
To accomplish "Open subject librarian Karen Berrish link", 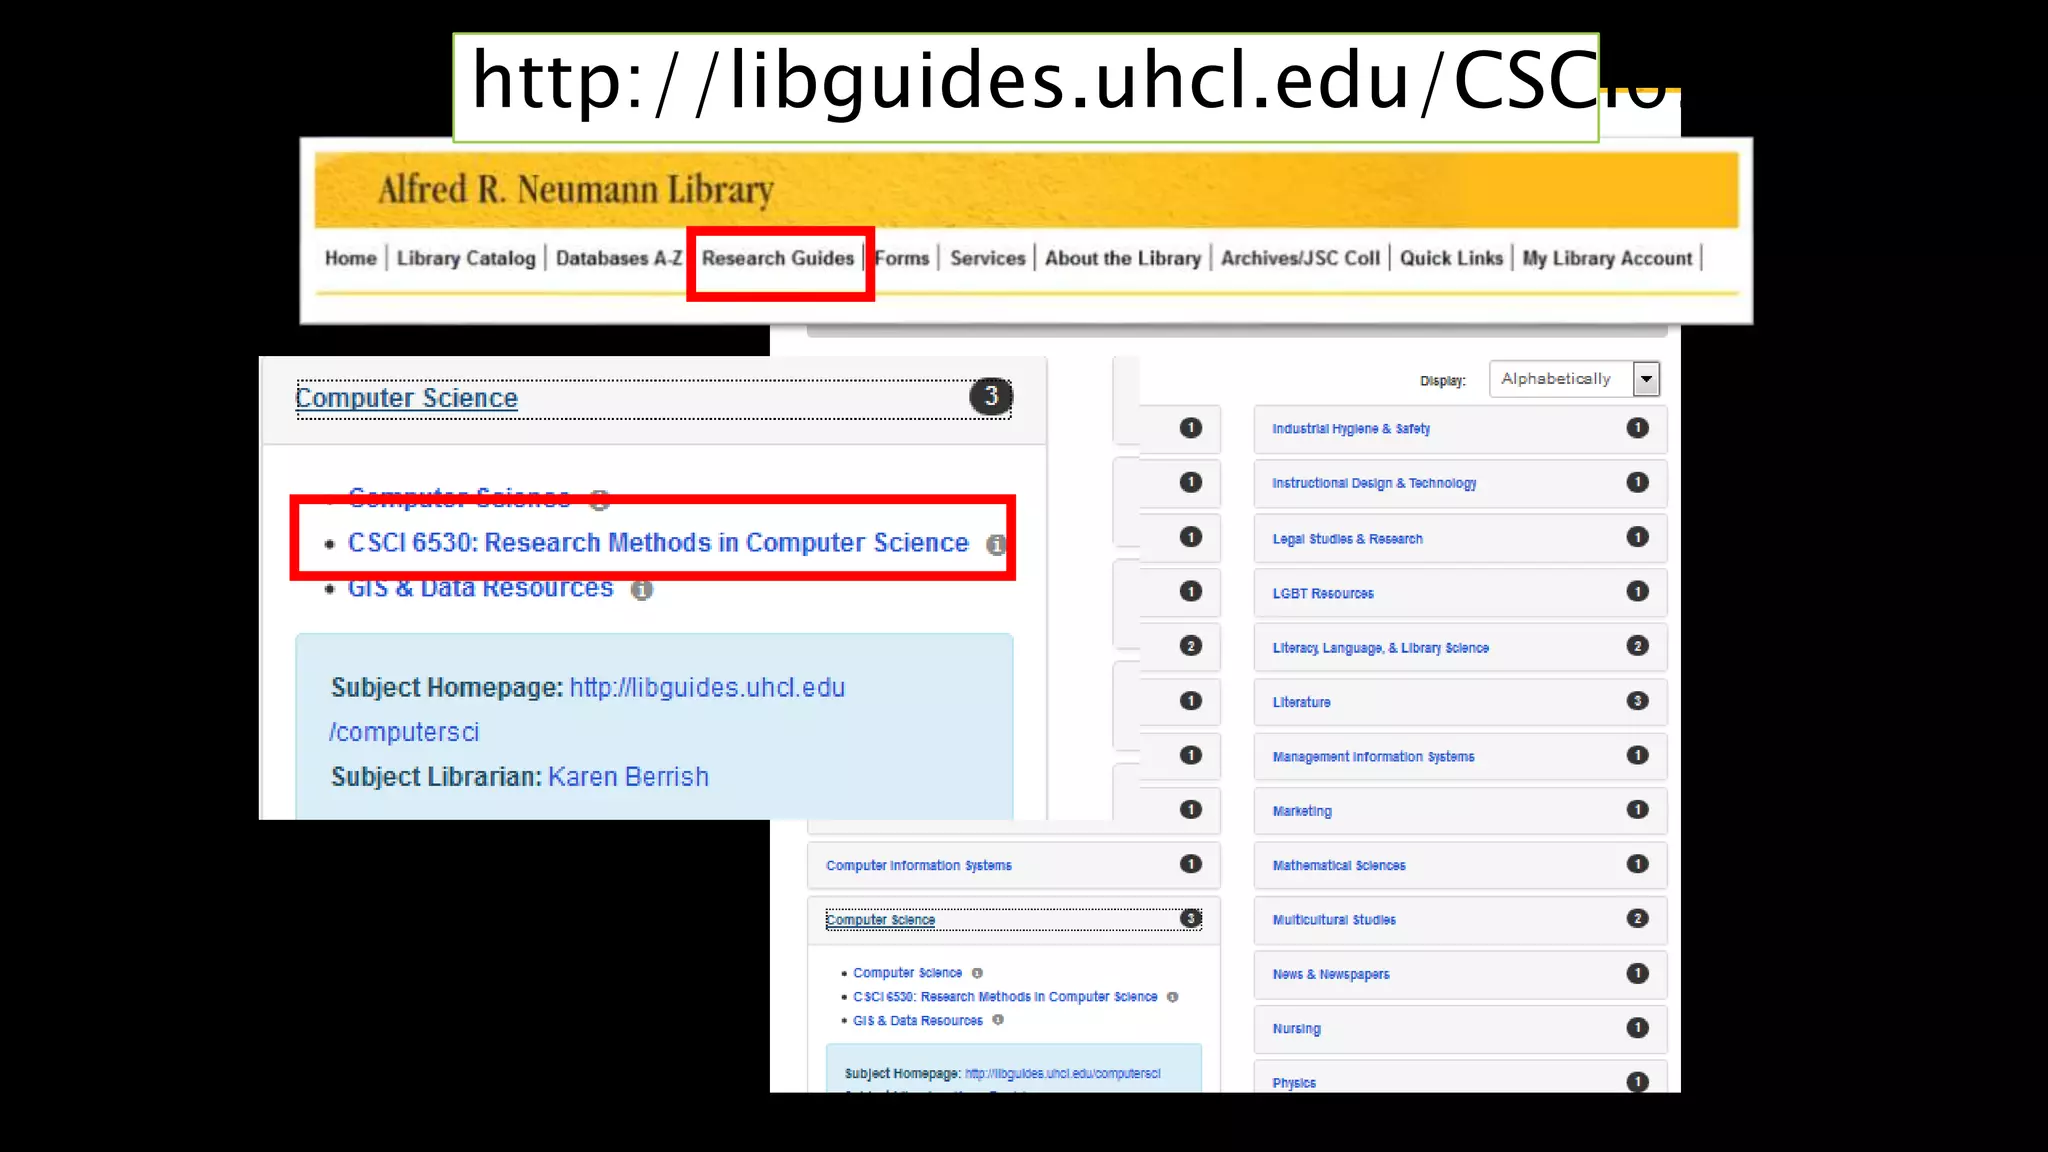I will tap(628, 777).
